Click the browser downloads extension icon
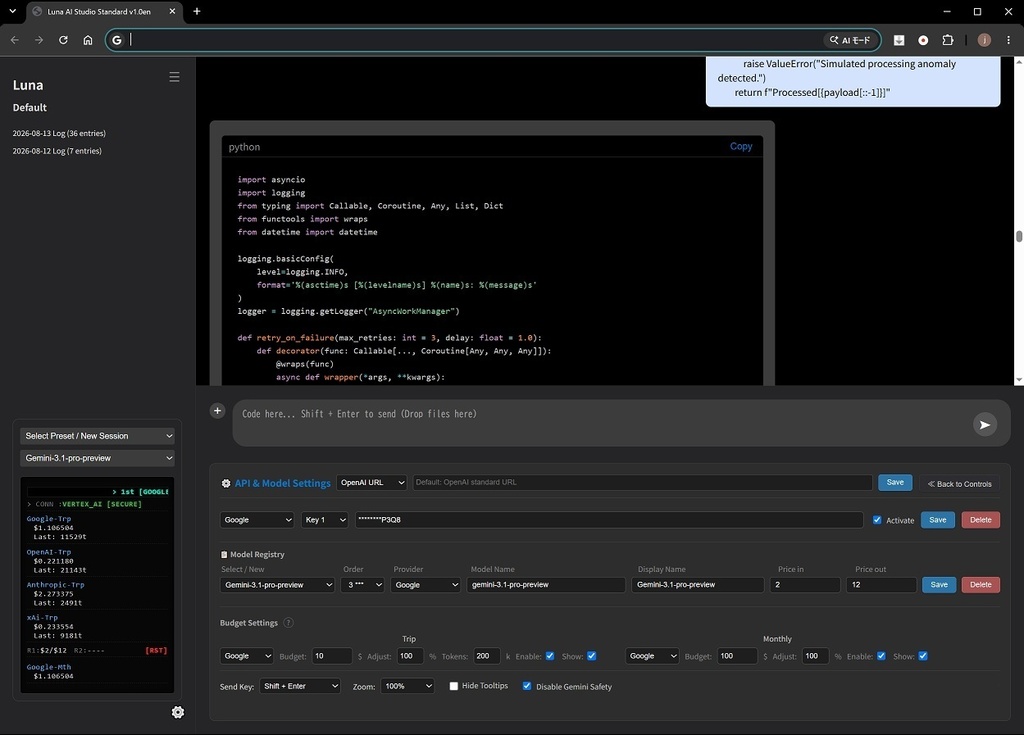 click(x=899, y=40)
